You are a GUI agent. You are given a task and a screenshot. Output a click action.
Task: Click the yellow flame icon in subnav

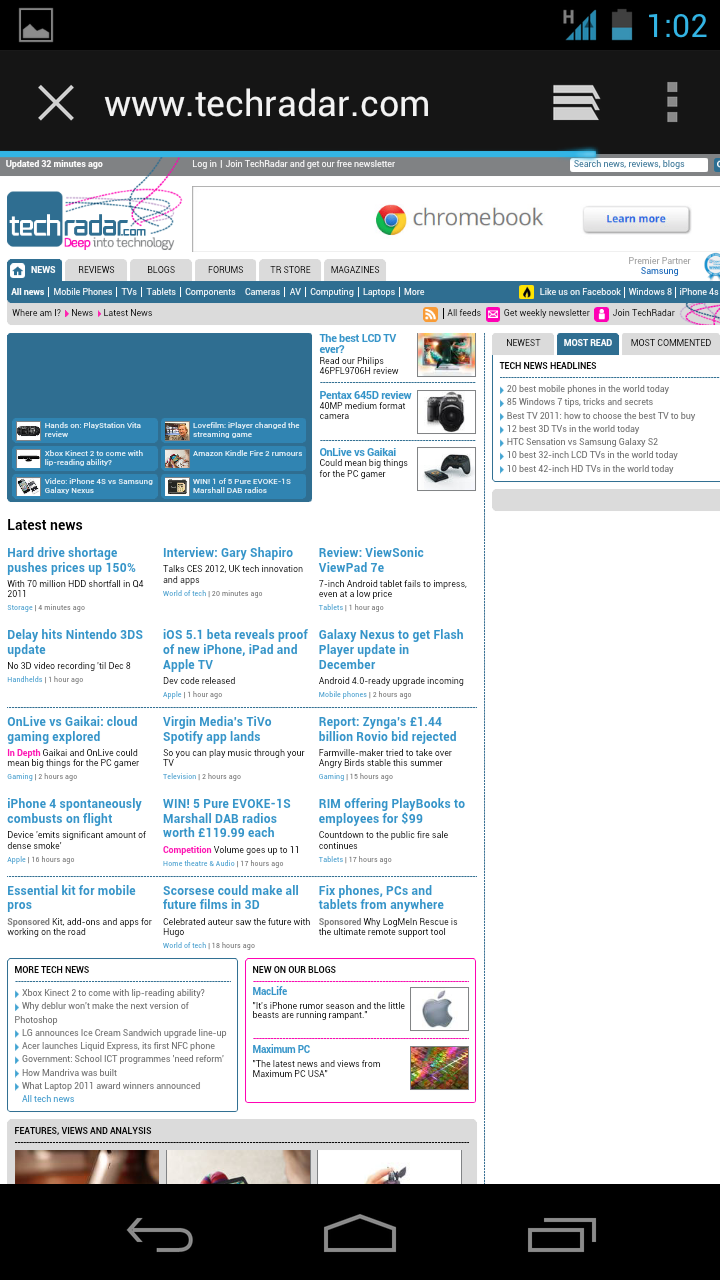[526, 292]
